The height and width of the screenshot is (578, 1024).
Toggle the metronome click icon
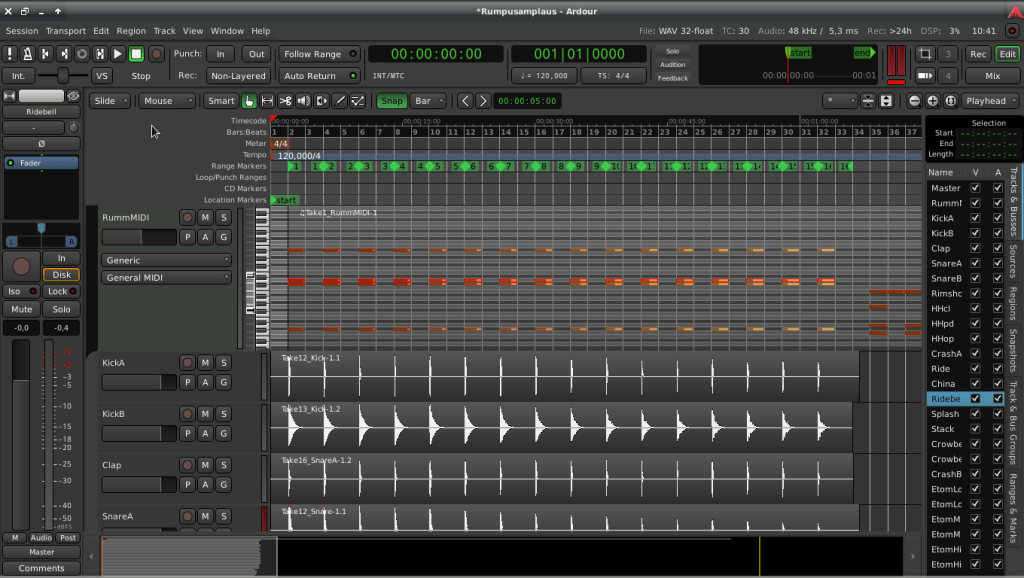click(x=28, y=54)
